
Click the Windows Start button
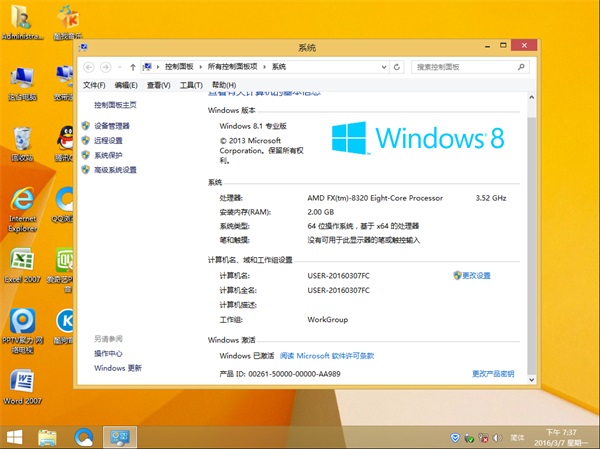click(x=15, y=437)
